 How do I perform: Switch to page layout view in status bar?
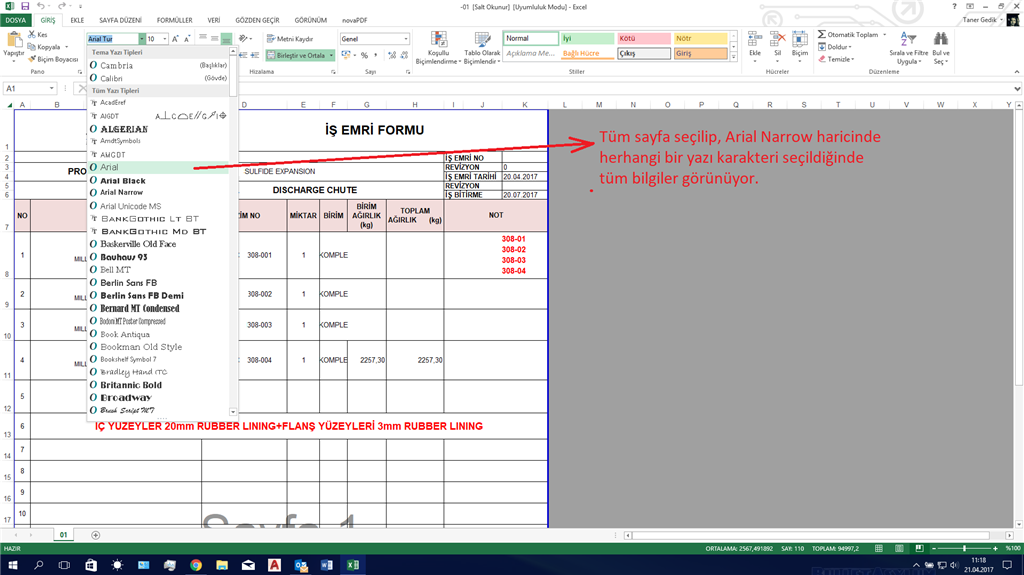click(899, 548)
